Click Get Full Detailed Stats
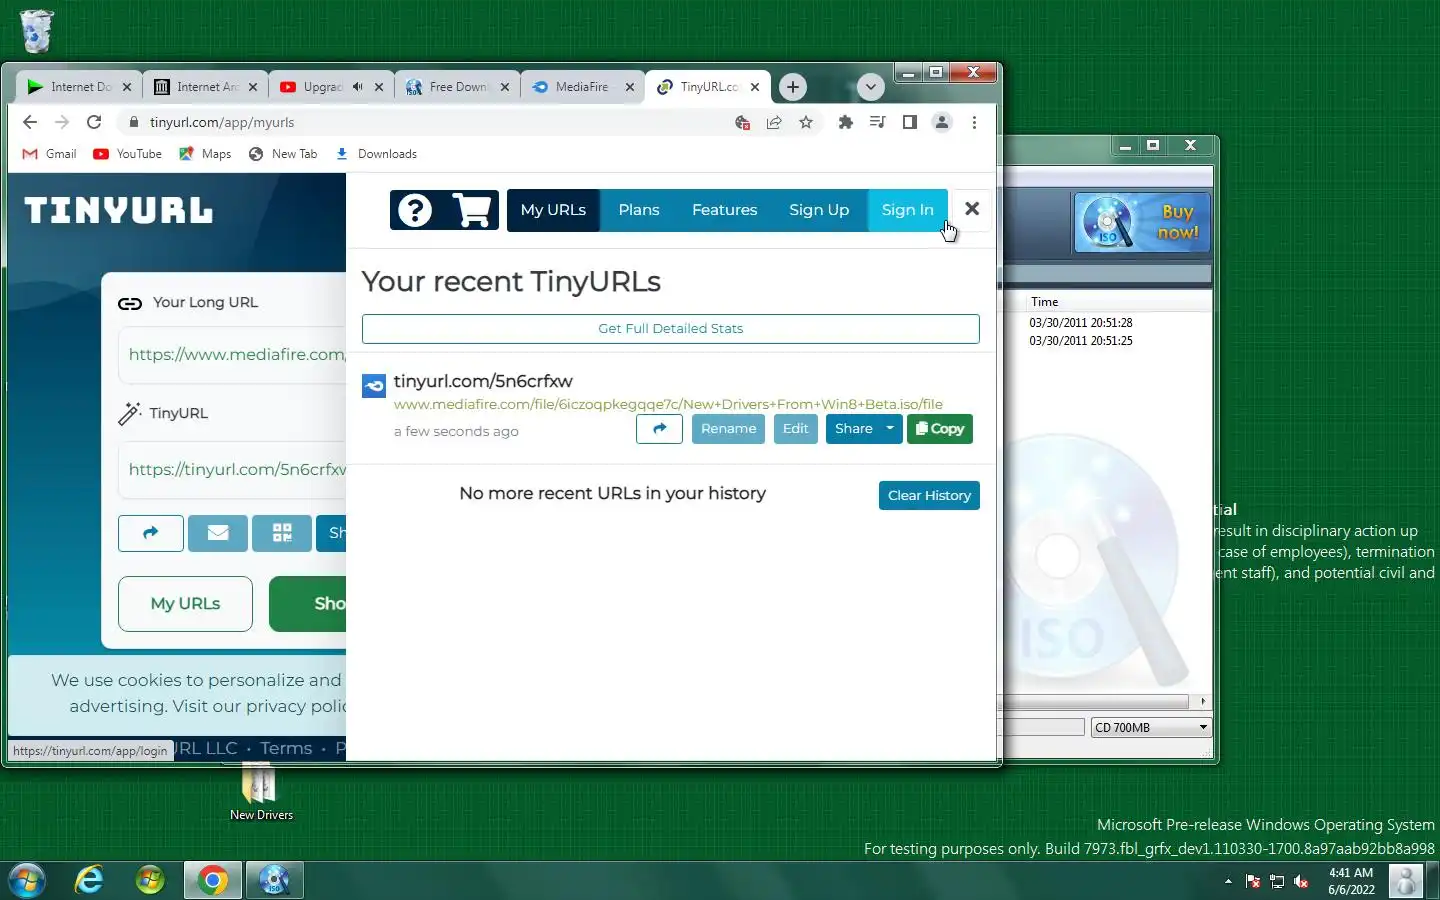 671,329
